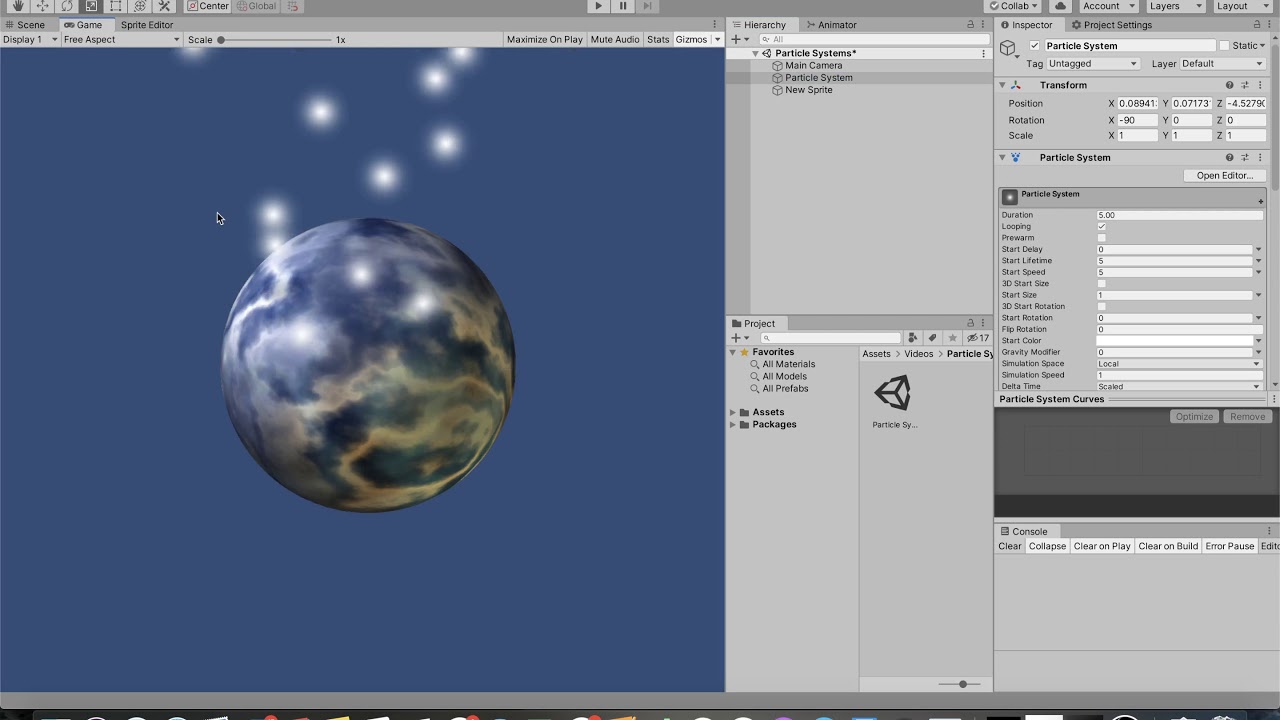Open the Layer Default dropdown

click(x=1223, y=64)
